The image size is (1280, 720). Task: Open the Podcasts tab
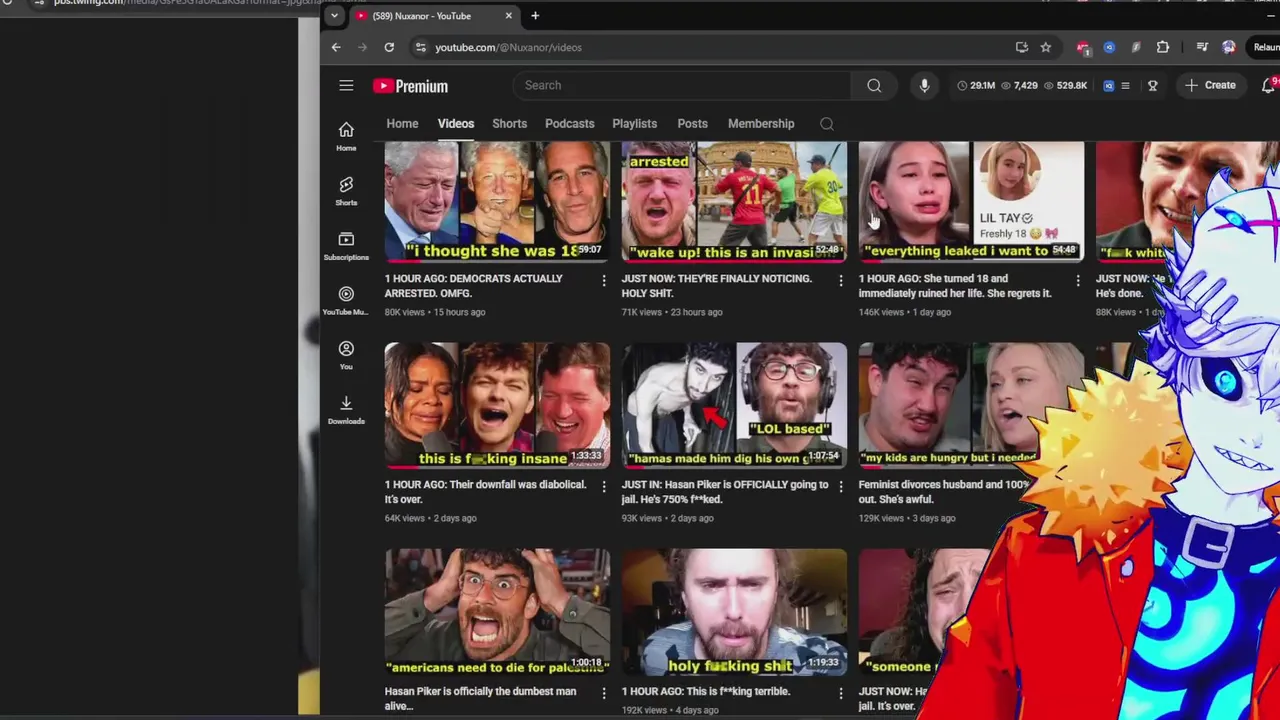(x=569, y=124)
